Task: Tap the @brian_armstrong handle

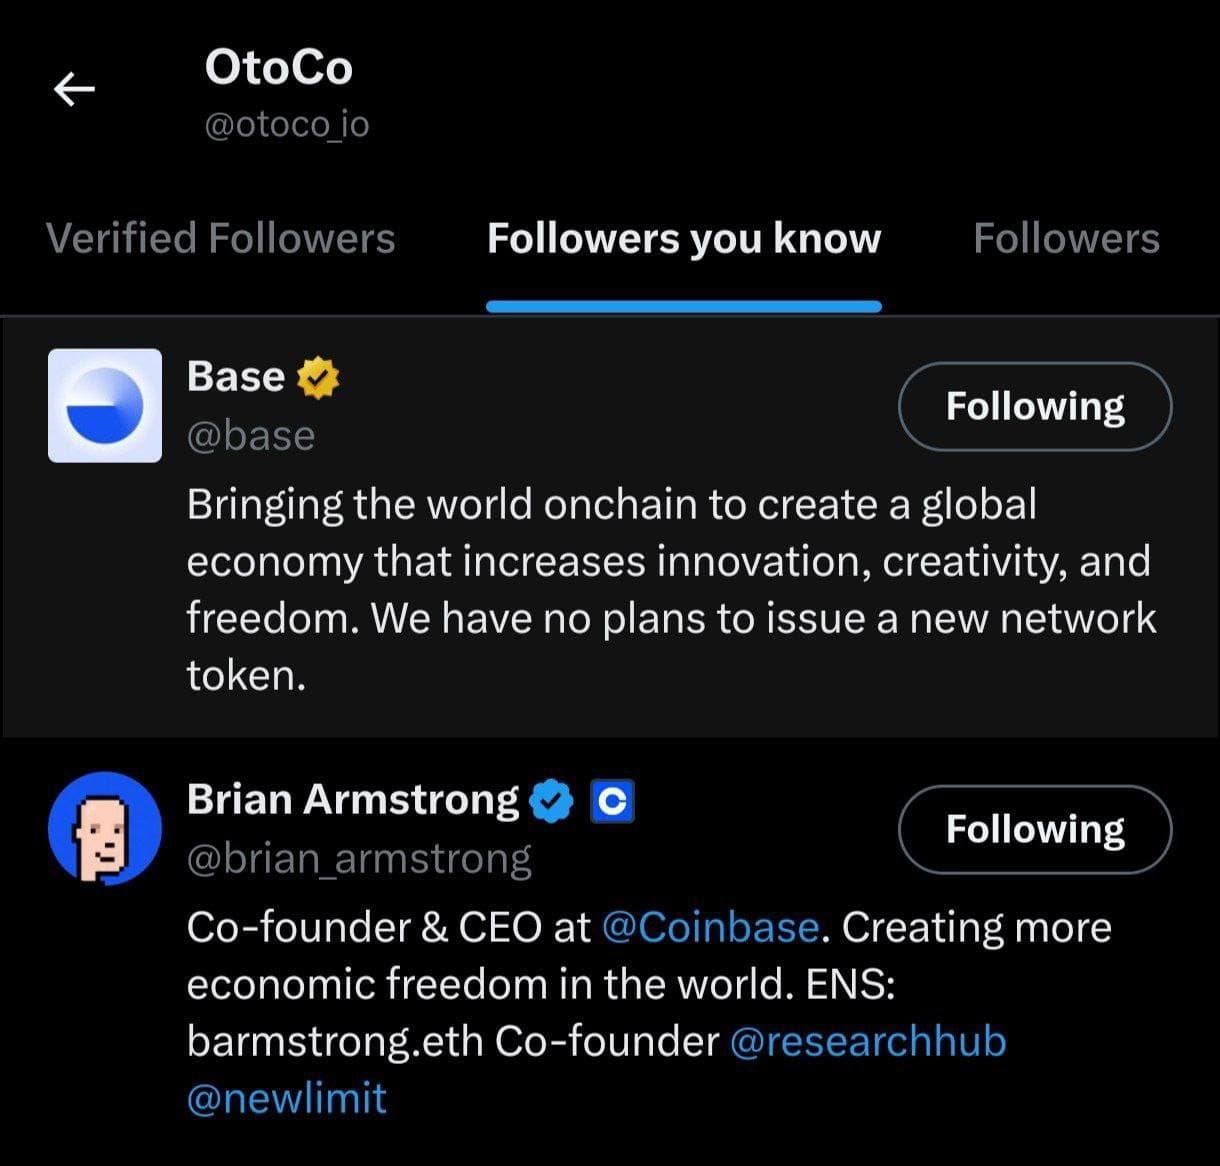Action: point(359,859)
